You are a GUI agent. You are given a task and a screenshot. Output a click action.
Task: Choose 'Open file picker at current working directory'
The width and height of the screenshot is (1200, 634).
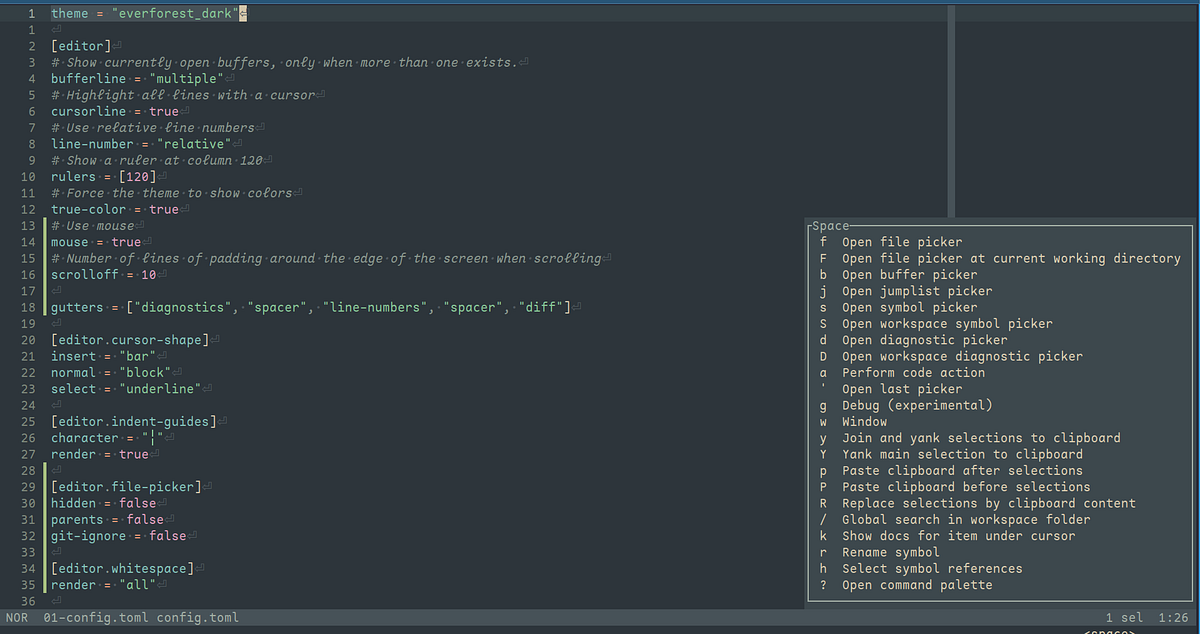[1011, 258]
